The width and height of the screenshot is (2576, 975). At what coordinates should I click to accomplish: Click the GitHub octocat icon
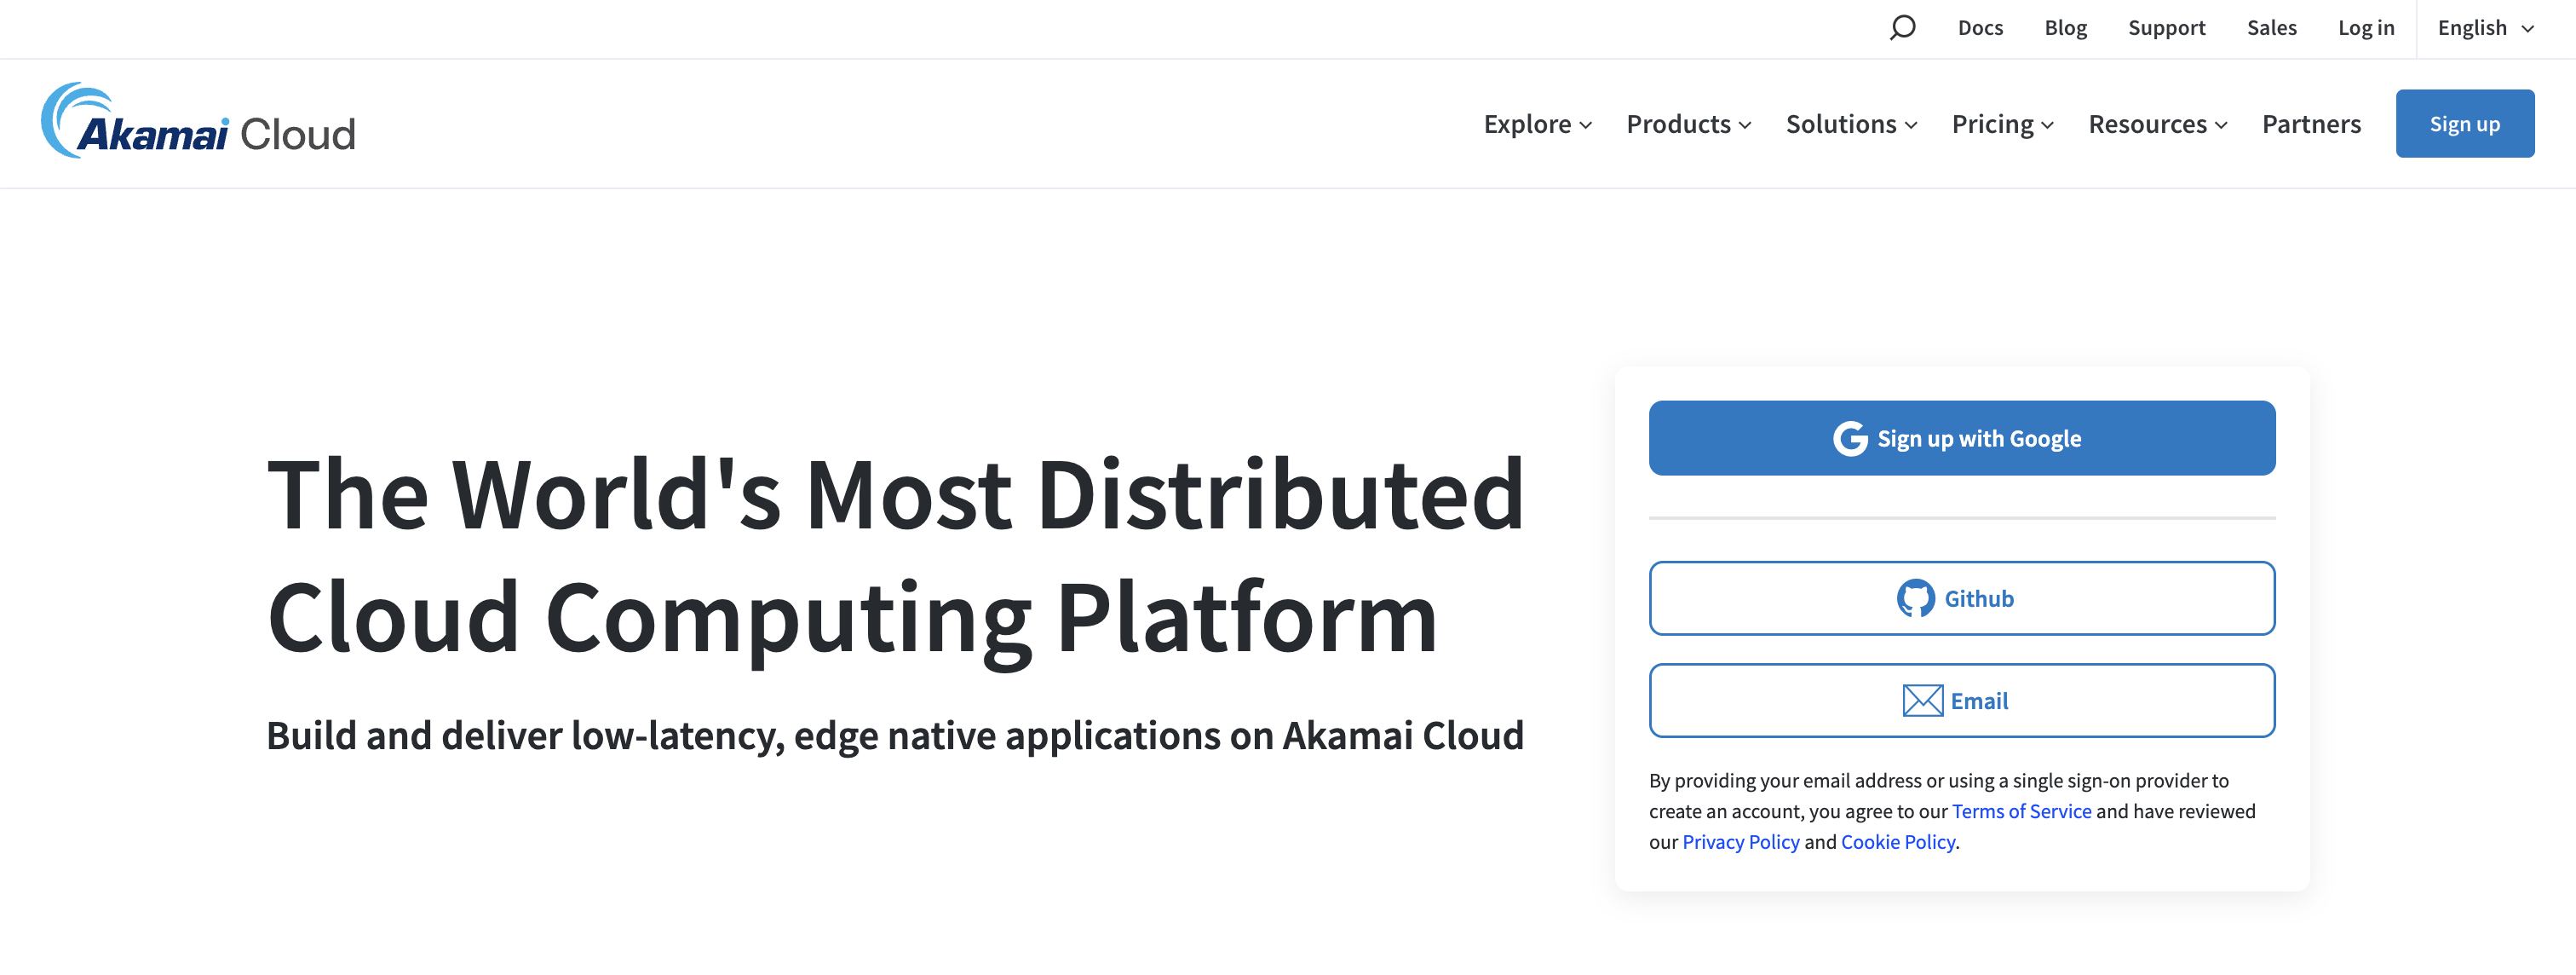coord(1915,599)
